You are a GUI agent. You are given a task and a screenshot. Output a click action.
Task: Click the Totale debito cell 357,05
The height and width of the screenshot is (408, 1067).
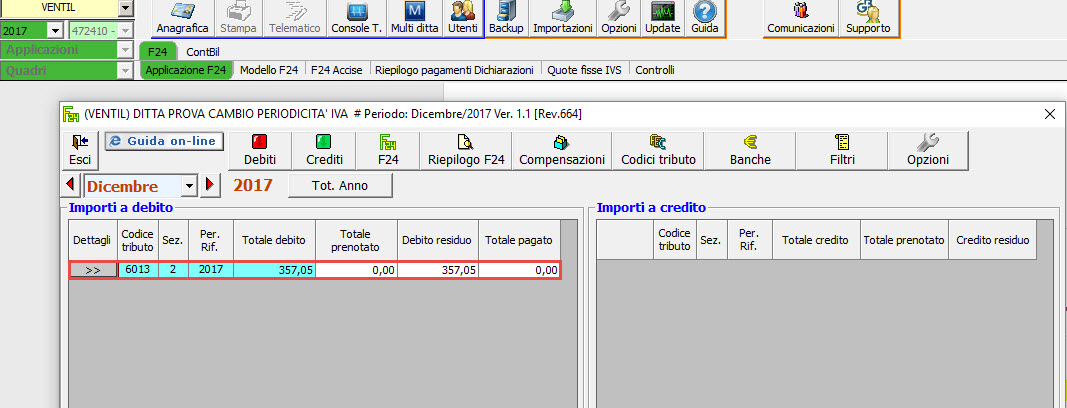point(274,270)
